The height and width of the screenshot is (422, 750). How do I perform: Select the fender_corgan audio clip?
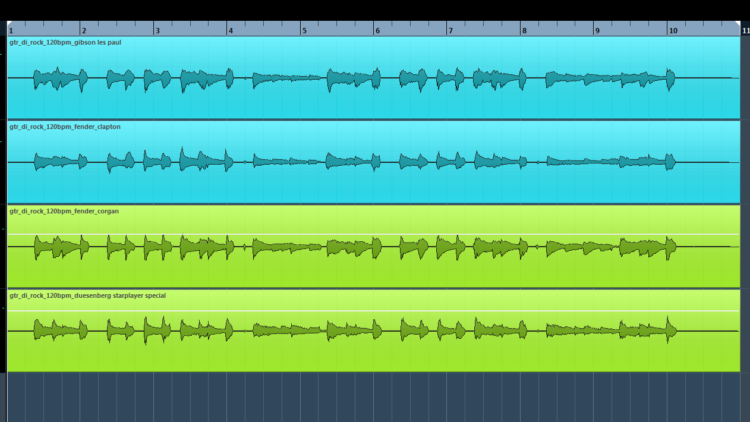374,246
